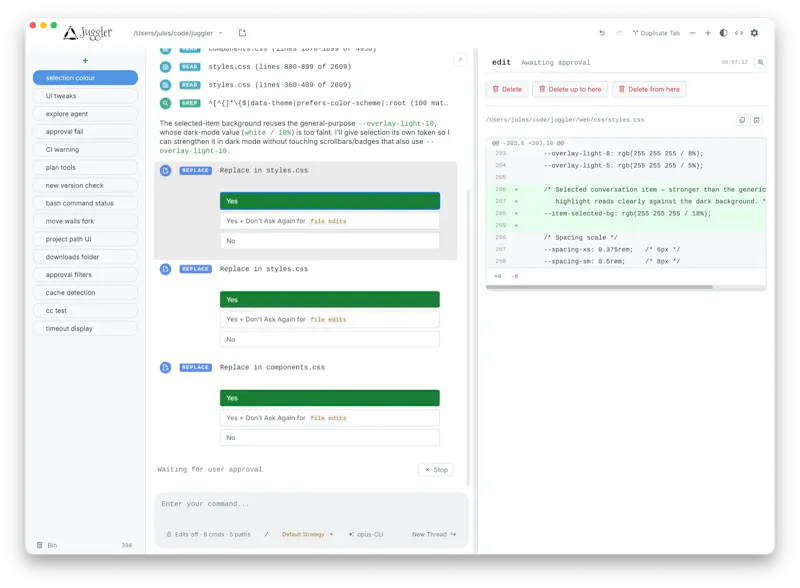
Task: Open the 'downloads folder' conversation
Action: [85, 257]
